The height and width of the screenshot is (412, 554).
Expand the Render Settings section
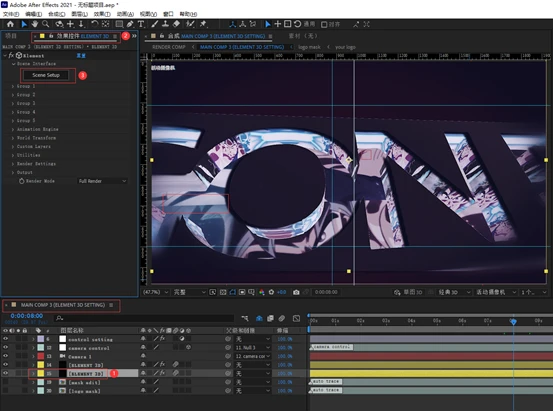coord(13,164)
